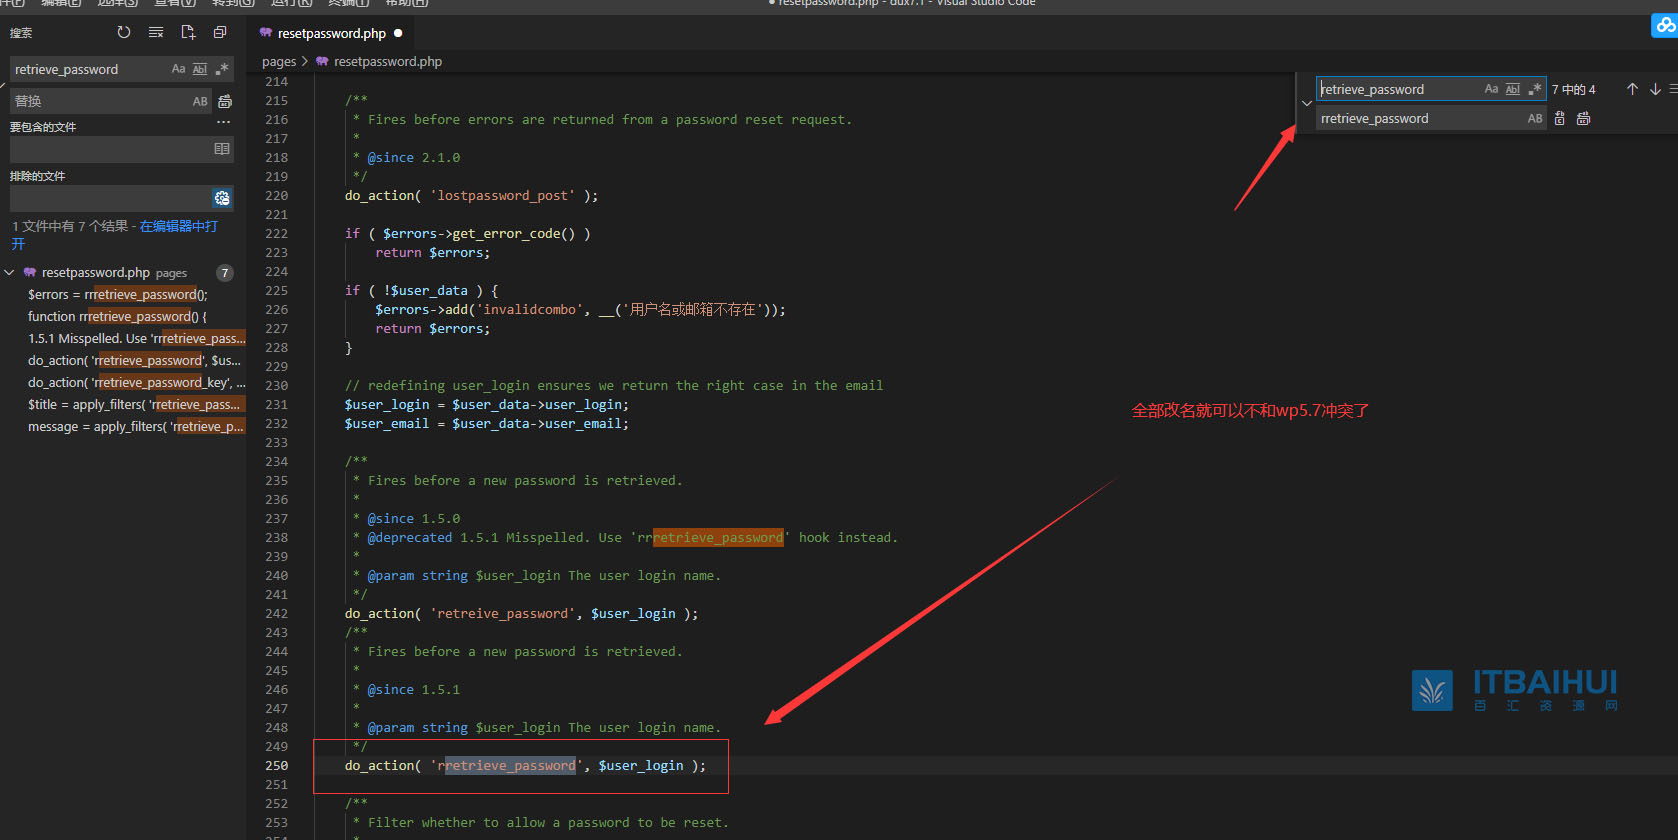Select result "do_action( 'rretrieve_password_key'"

pos(136,382)
